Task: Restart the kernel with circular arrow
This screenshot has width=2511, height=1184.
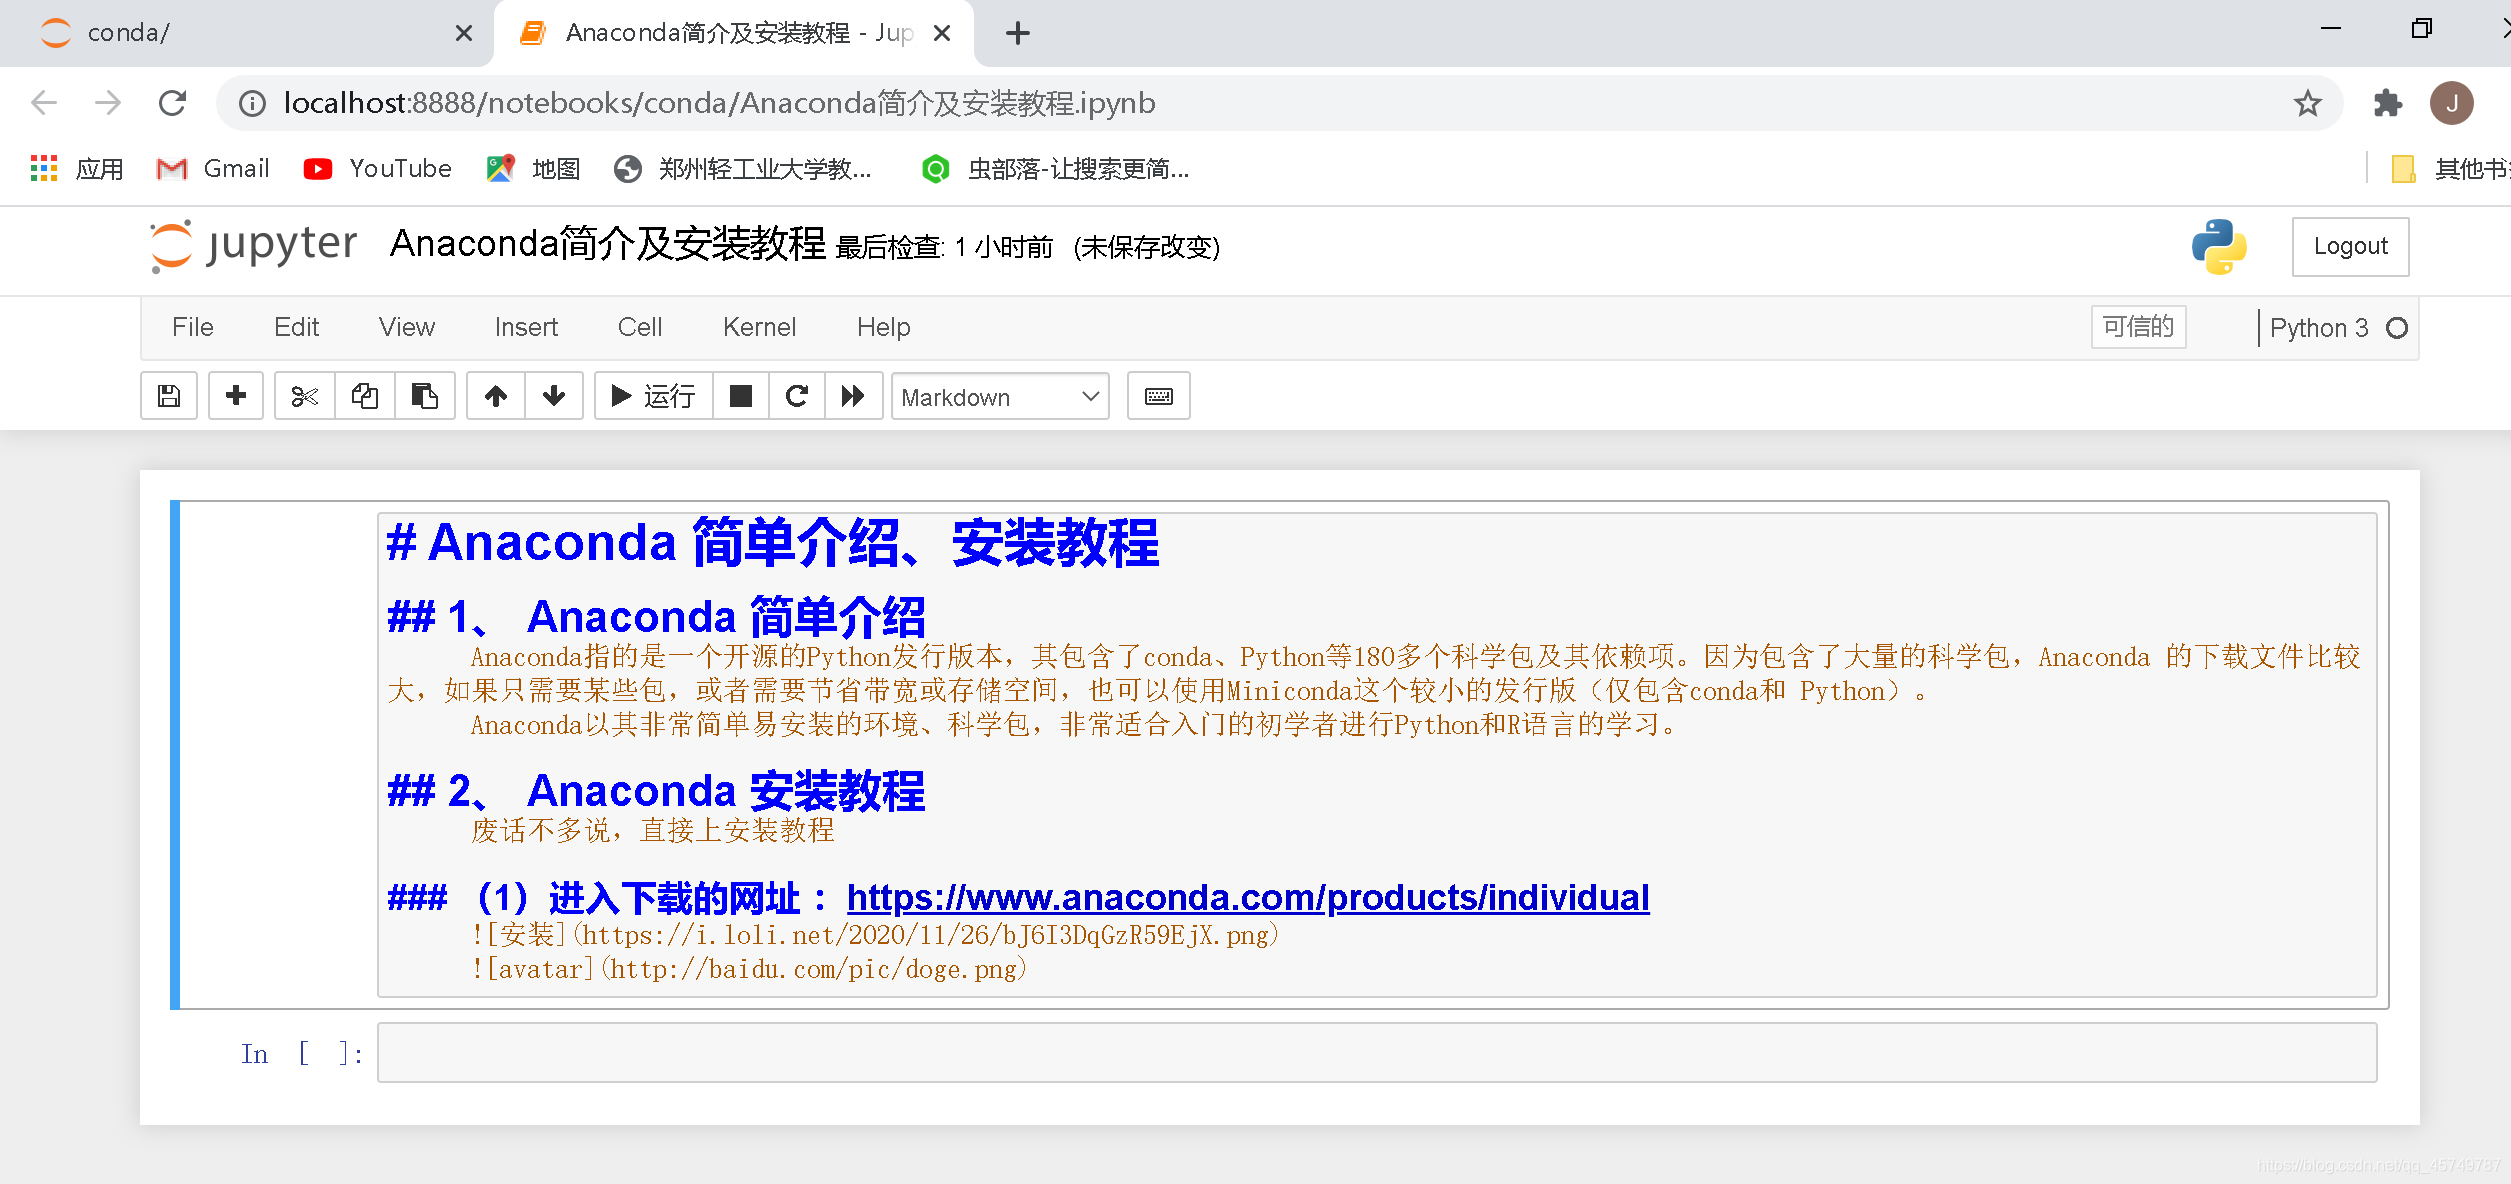Action: [x=797, y=397]
